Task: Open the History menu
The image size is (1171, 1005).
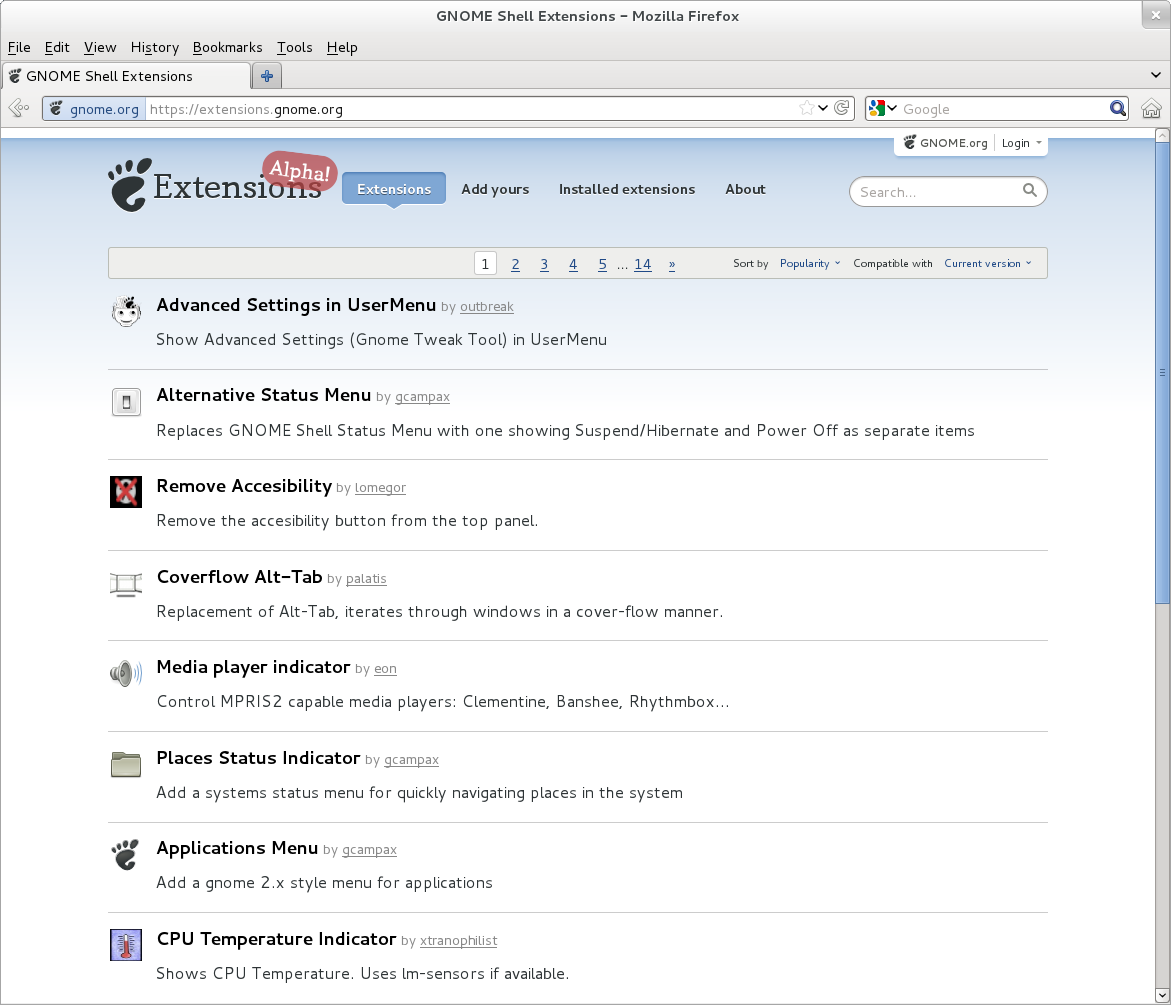Action: pos(155,47)
